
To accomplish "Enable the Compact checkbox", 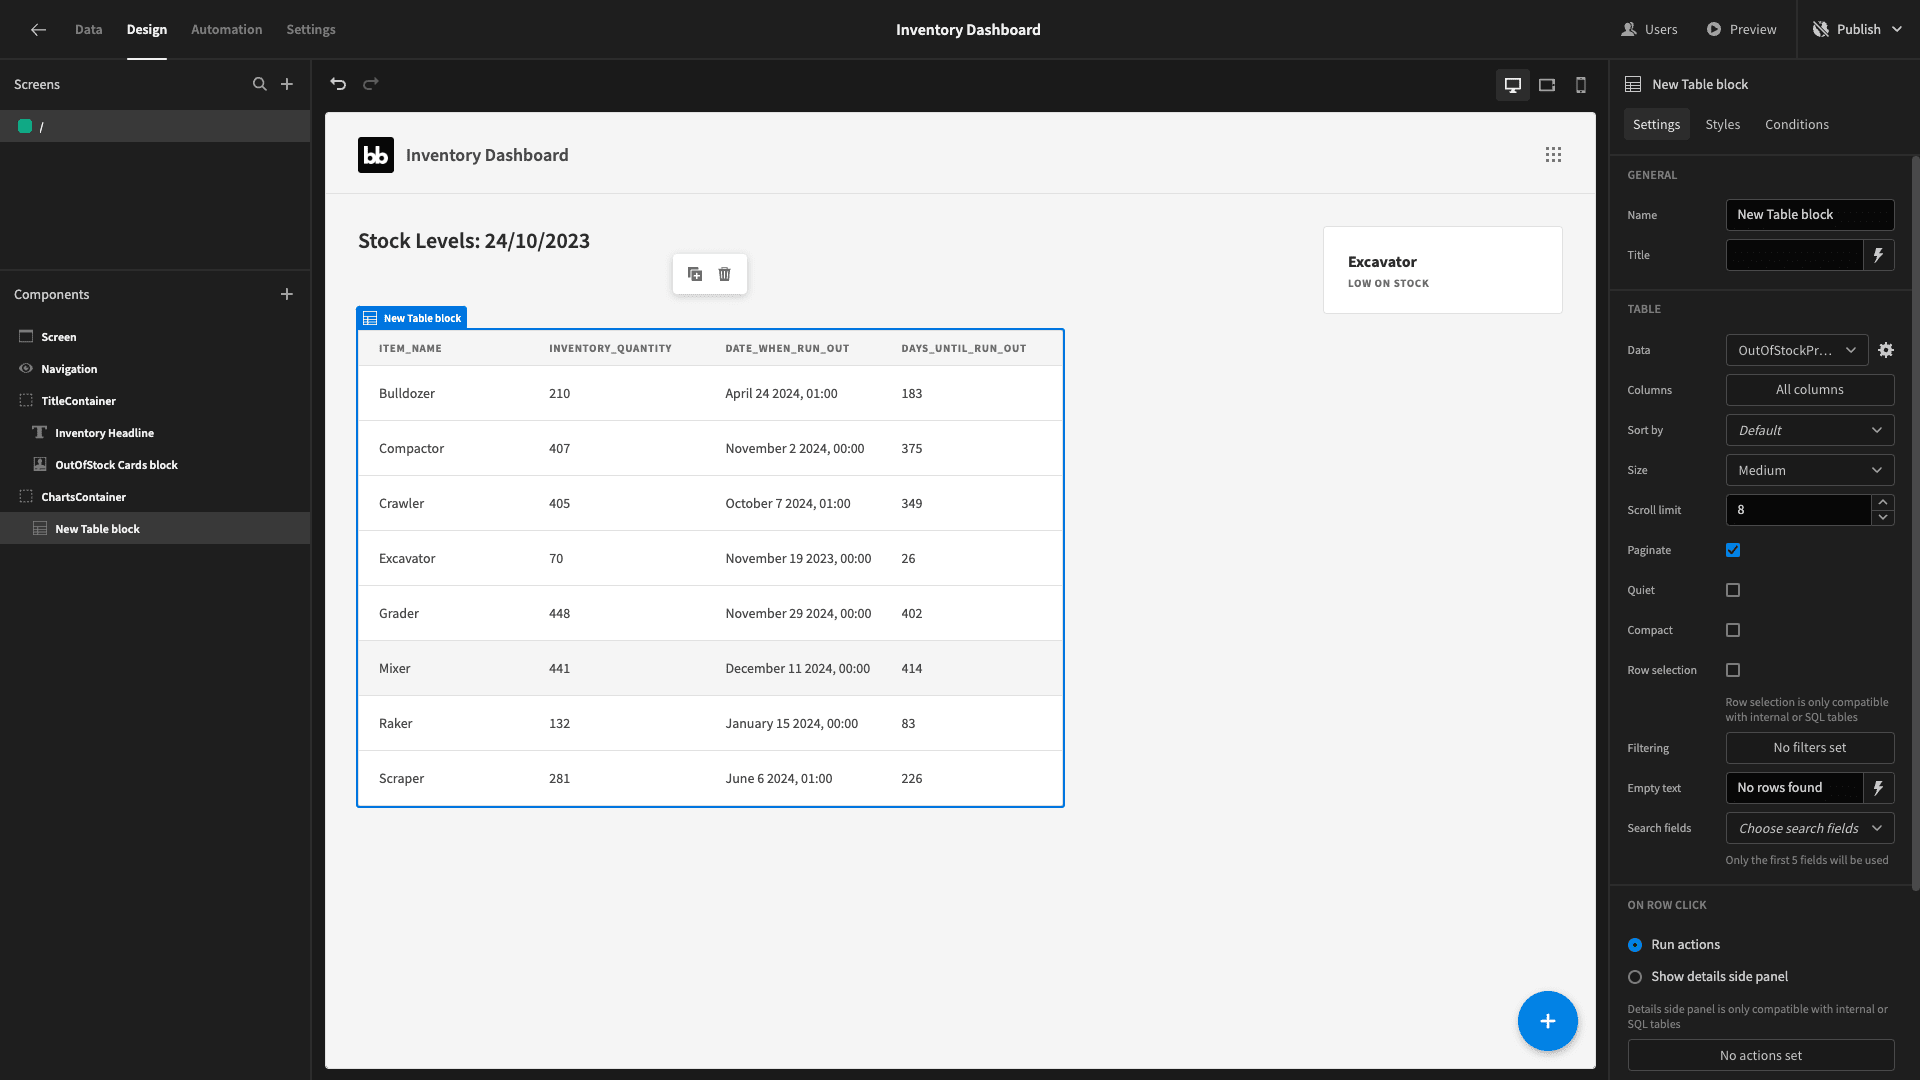I will [x=1733, y=630].
